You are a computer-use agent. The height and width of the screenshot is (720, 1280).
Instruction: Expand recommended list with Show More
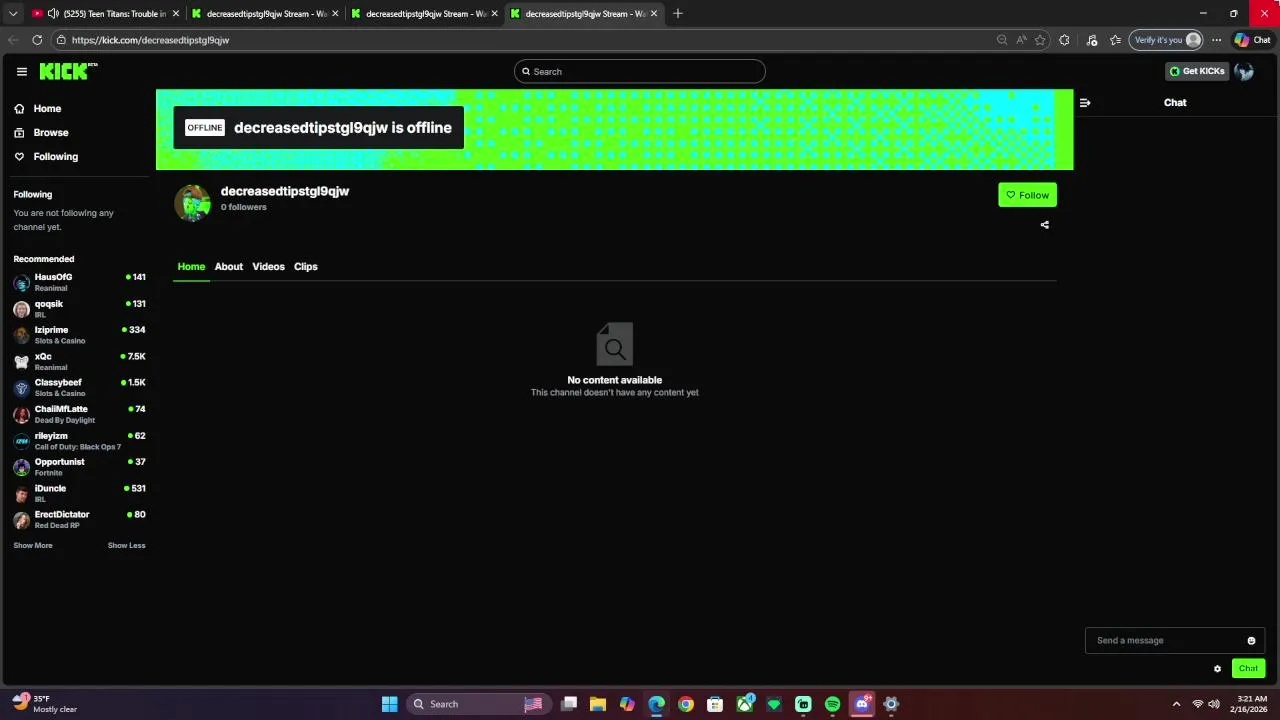tap(33, 546)
